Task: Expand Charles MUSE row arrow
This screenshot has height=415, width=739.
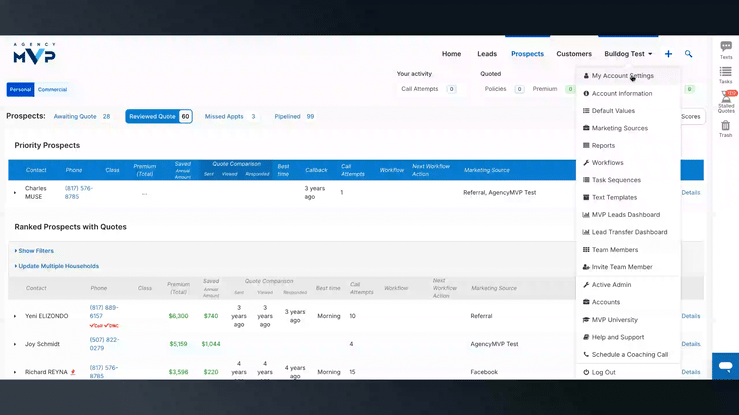Action: pos(15,193)
